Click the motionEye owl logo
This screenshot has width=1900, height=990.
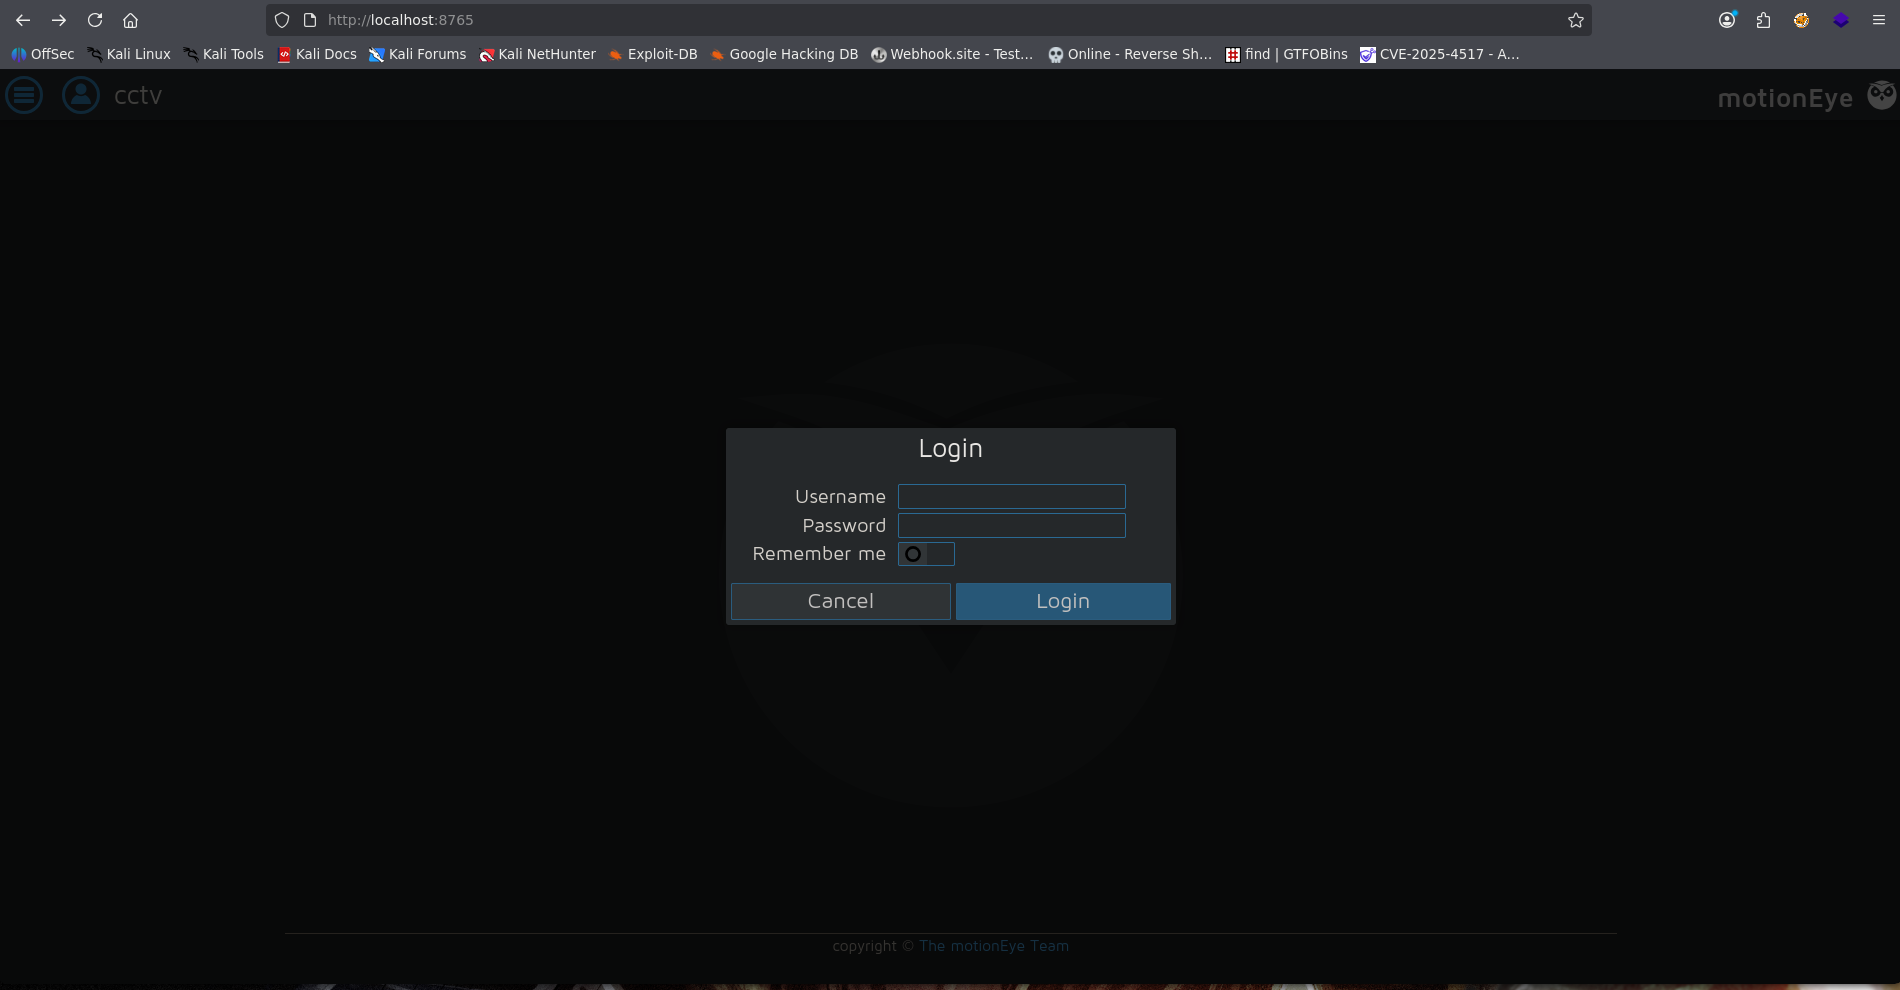pos(1881,96)
